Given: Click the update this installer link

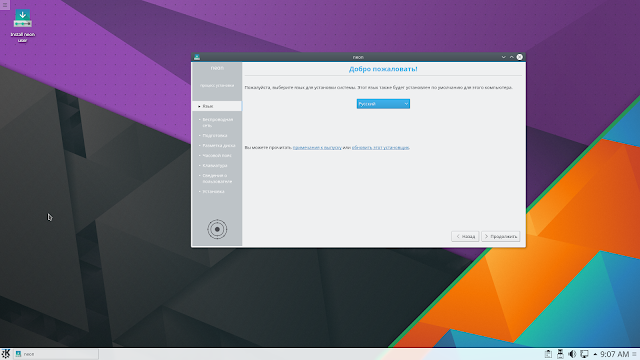Looking at the screenshot, I should (380, 147).
